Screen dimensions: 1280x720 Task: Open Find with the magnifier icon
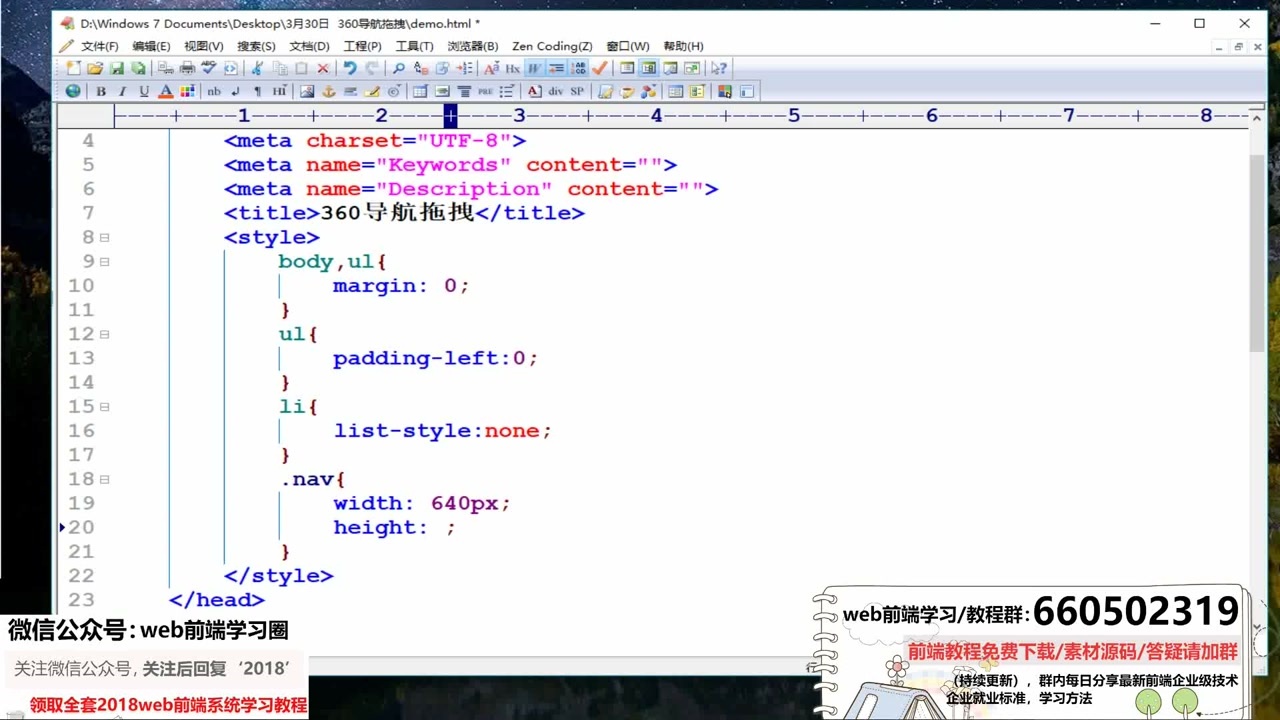tap(399, 68)
